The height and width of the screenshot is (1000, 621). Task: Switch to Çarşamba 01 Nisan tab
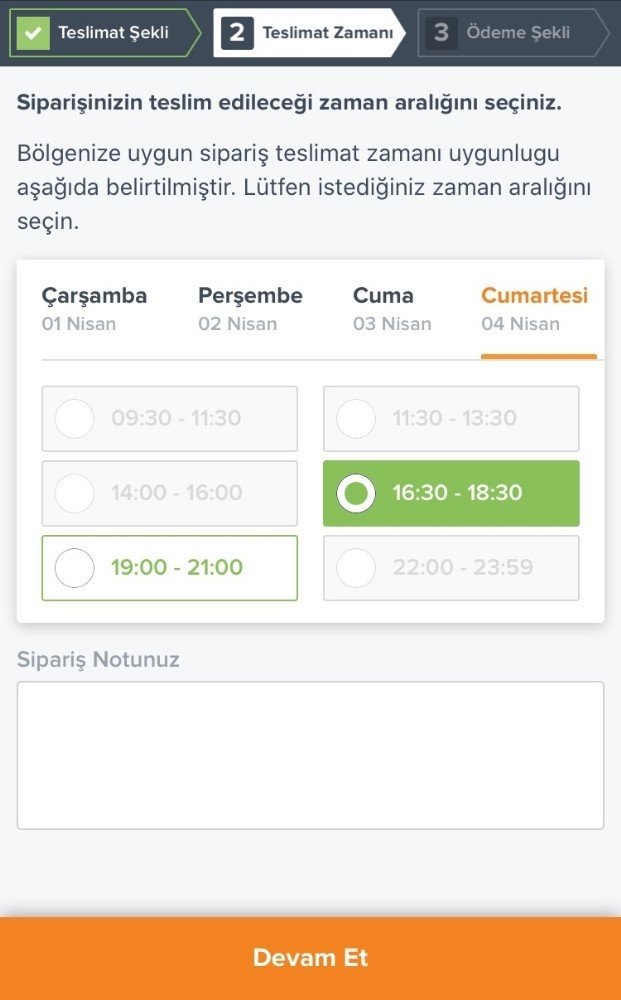[94, 308]
